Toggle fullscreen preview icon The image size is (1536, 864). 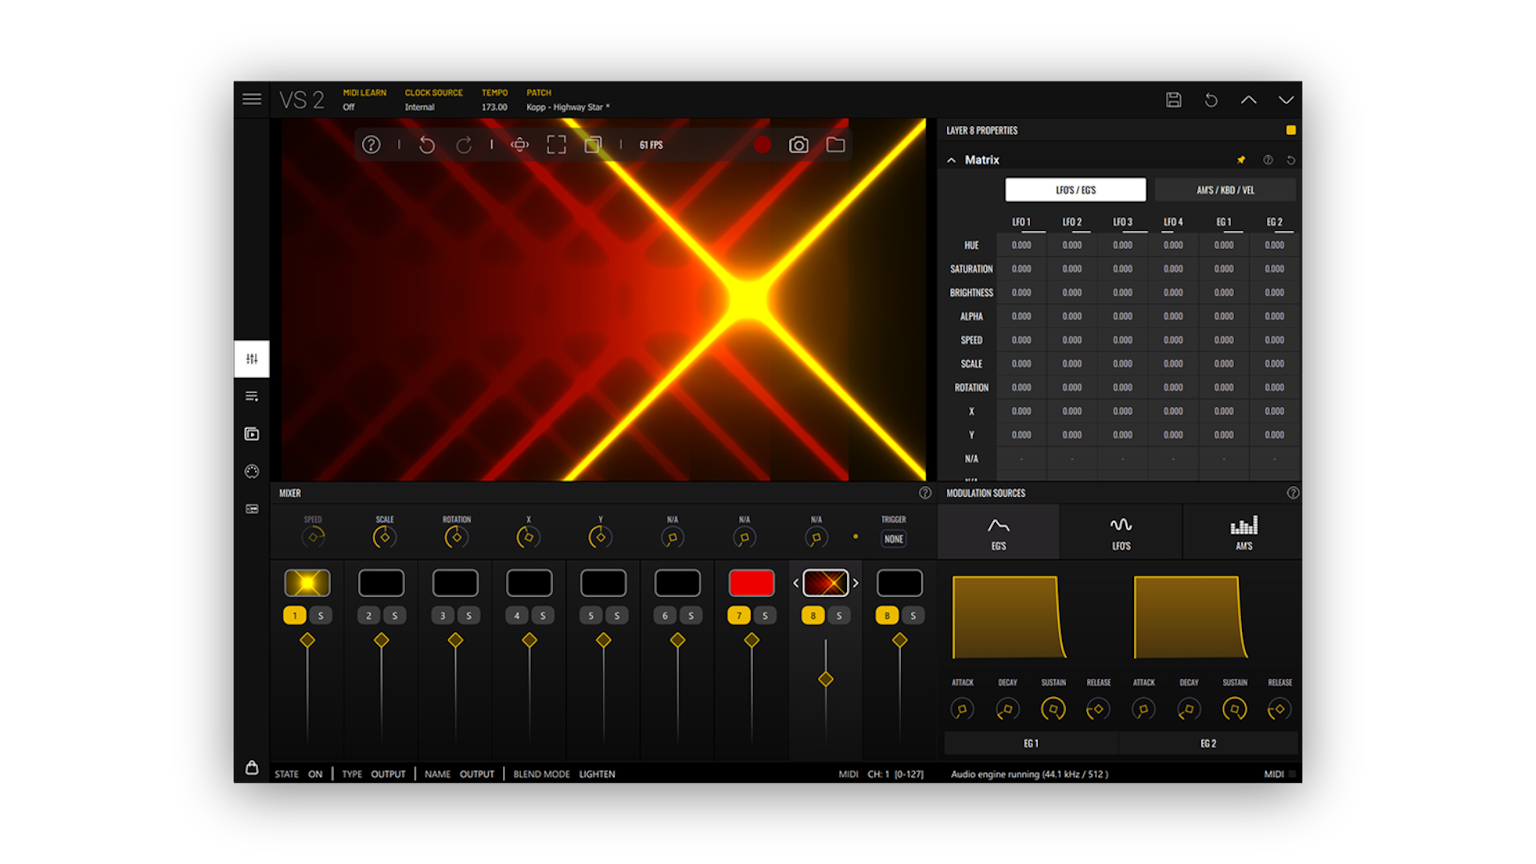click(556, 145)
